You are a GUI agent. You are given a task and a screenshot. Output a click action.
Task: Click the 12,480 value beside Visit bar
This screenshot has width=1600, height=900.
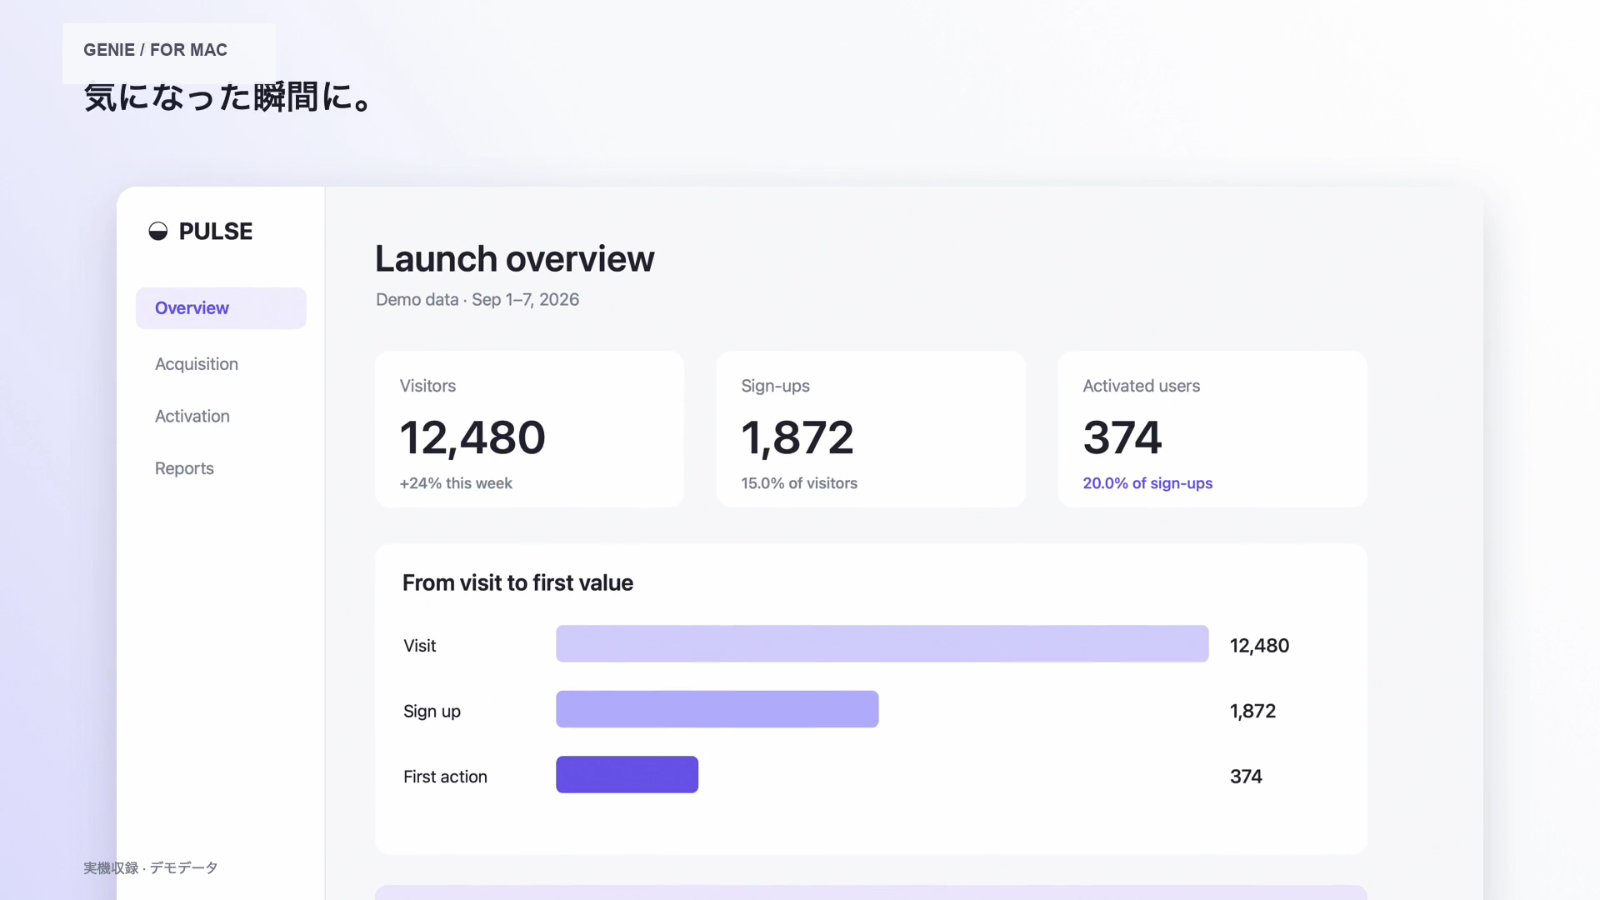1259,646
